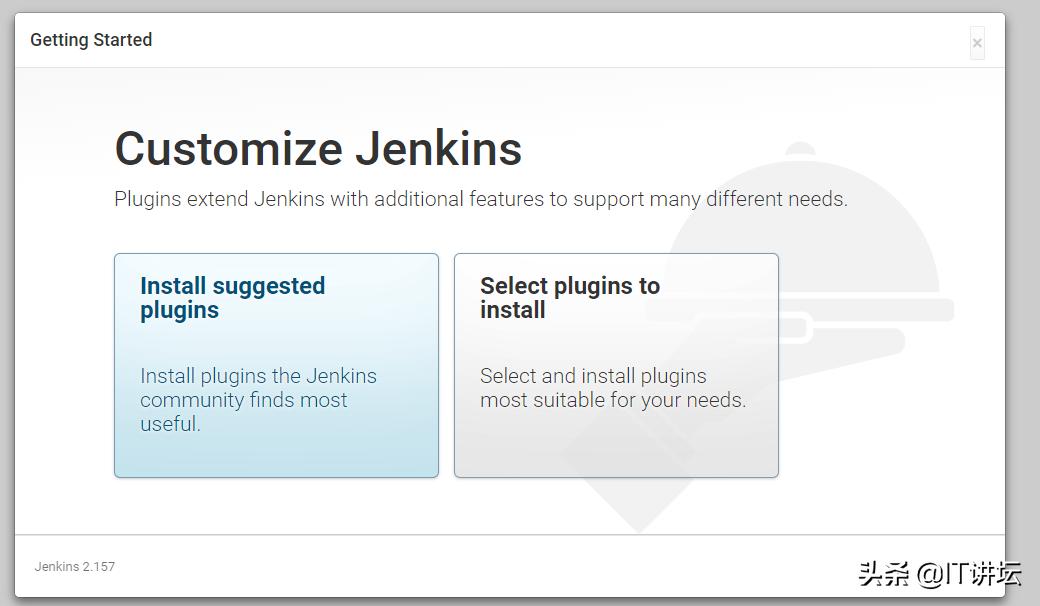Close the Getting Started dialog

pos(977,43)
